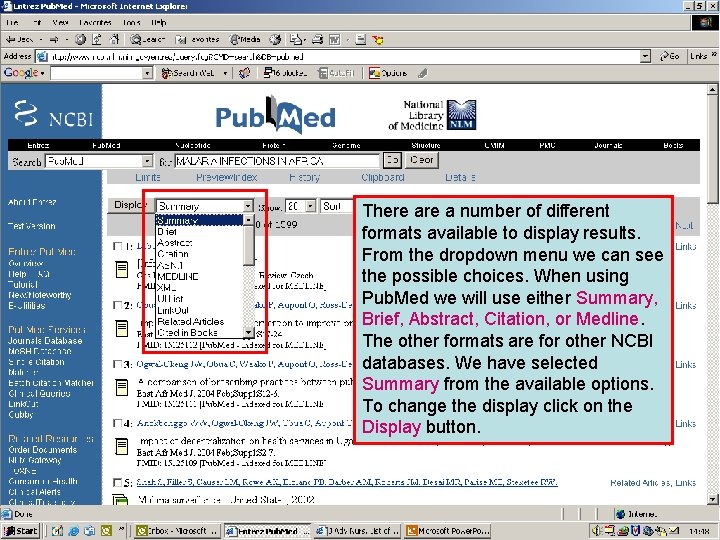Click into the PubMed search query field

pos(277,161)
